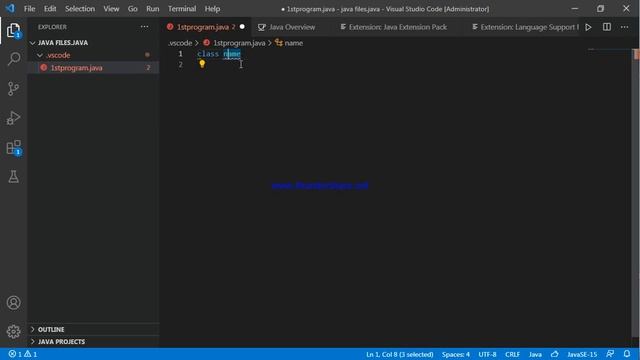
Task: Click line number 2 in gutter
Action: coord(180,64)
